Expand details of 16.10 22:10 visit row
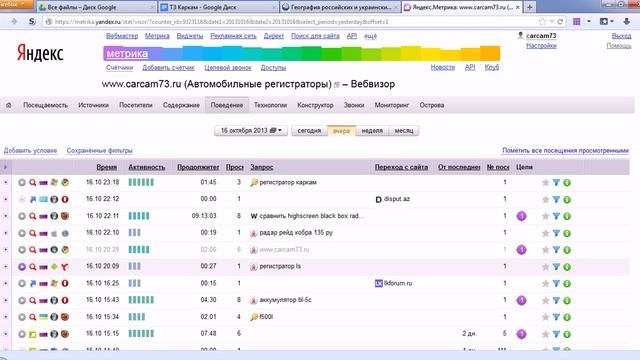640x360 pixels. tap(6, 233)
